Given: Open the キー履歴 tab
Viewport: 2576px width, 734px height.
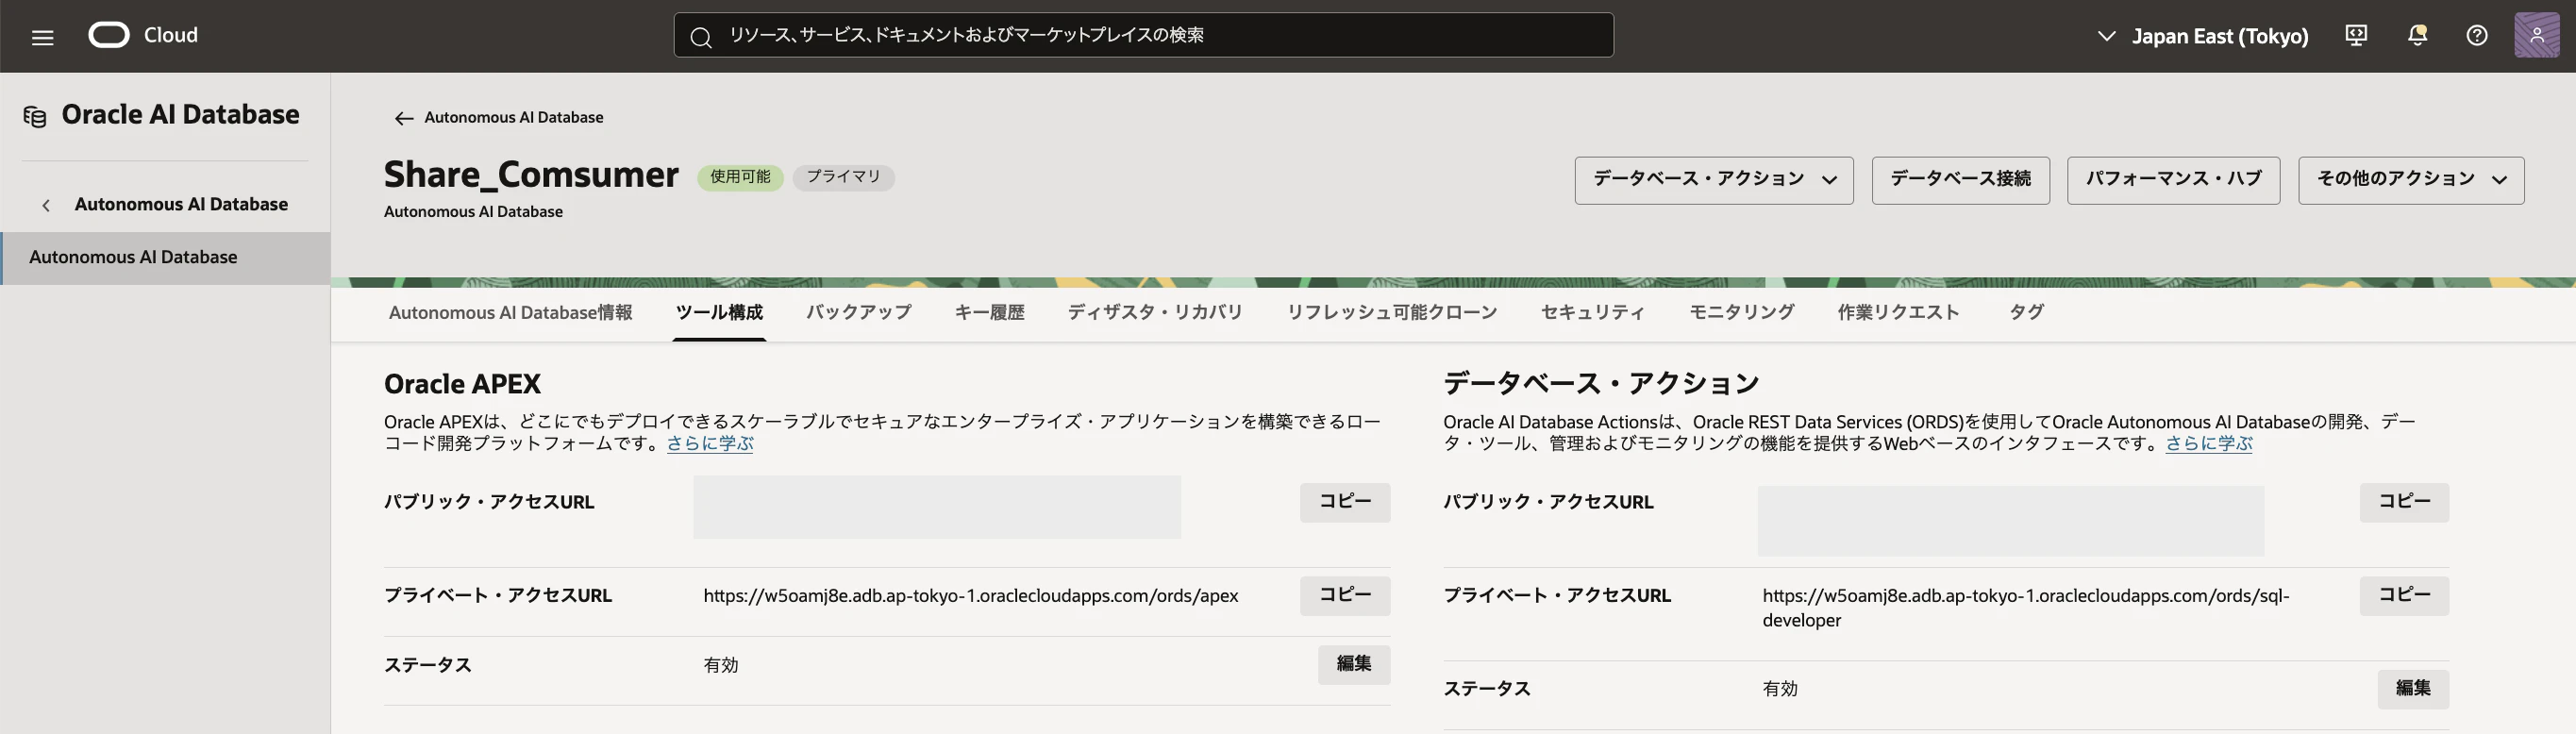Looking at the screenshot, I should [989, 312].
